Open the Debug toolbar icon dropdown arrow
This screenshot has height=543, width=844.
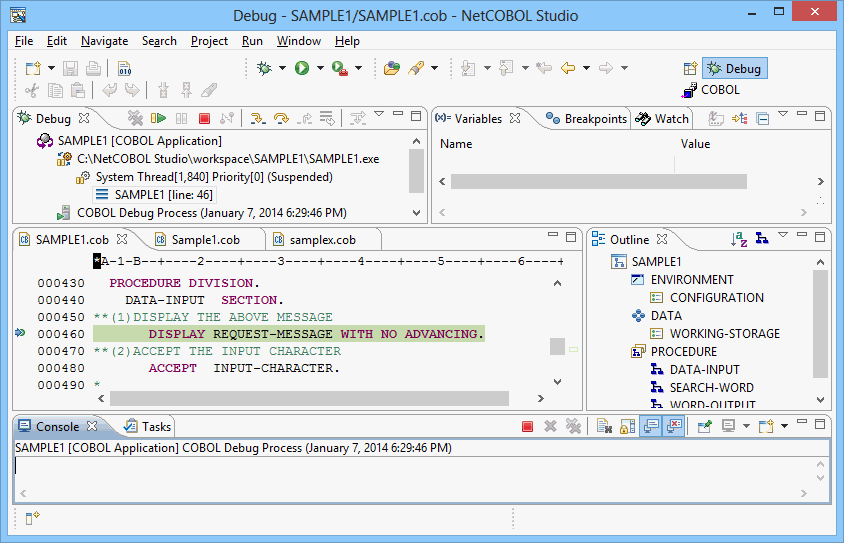point(282,68)
